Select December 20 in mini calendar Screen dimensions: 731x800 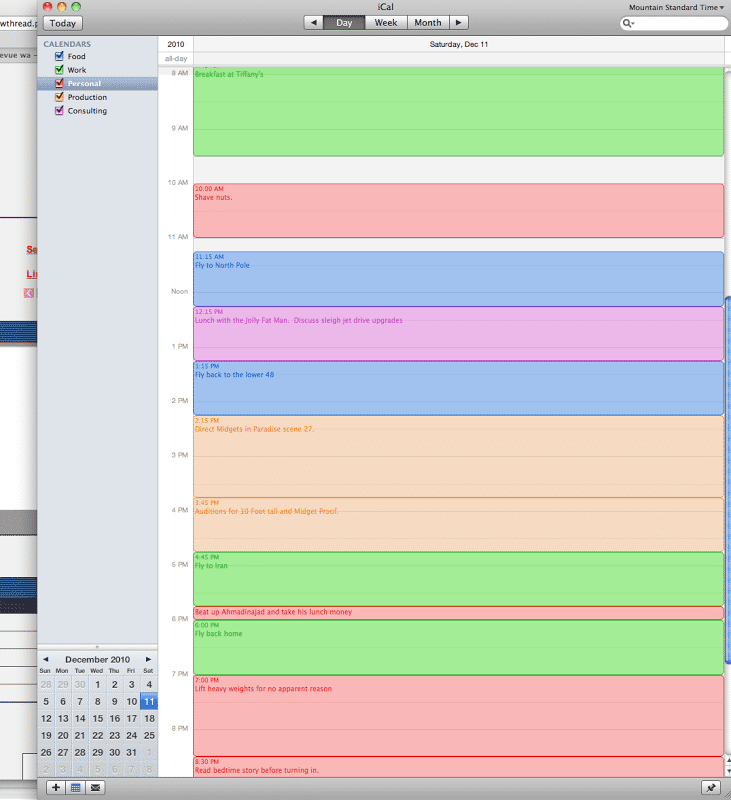point(63,735)
